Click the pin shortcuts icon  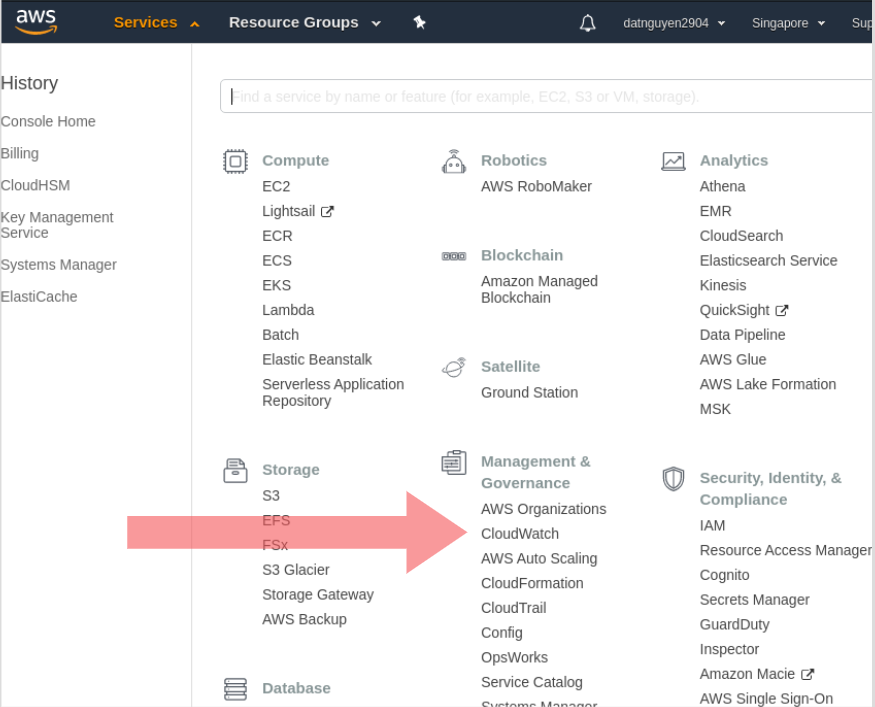coord(420,22)
